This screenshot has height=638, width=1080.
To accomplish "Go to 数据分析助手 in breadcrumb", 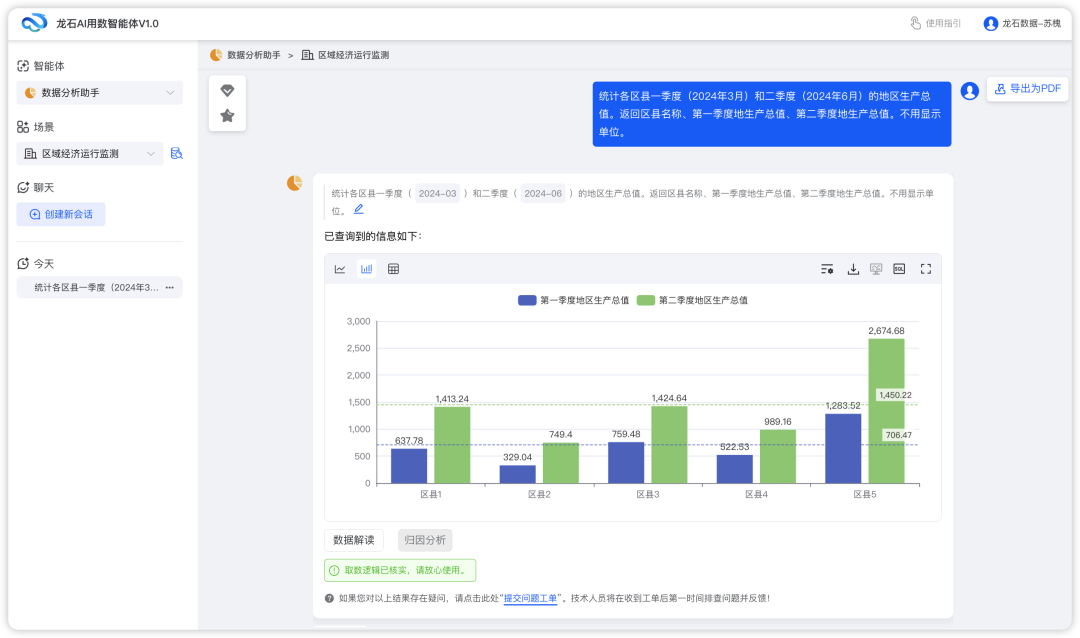I will 253,55.
